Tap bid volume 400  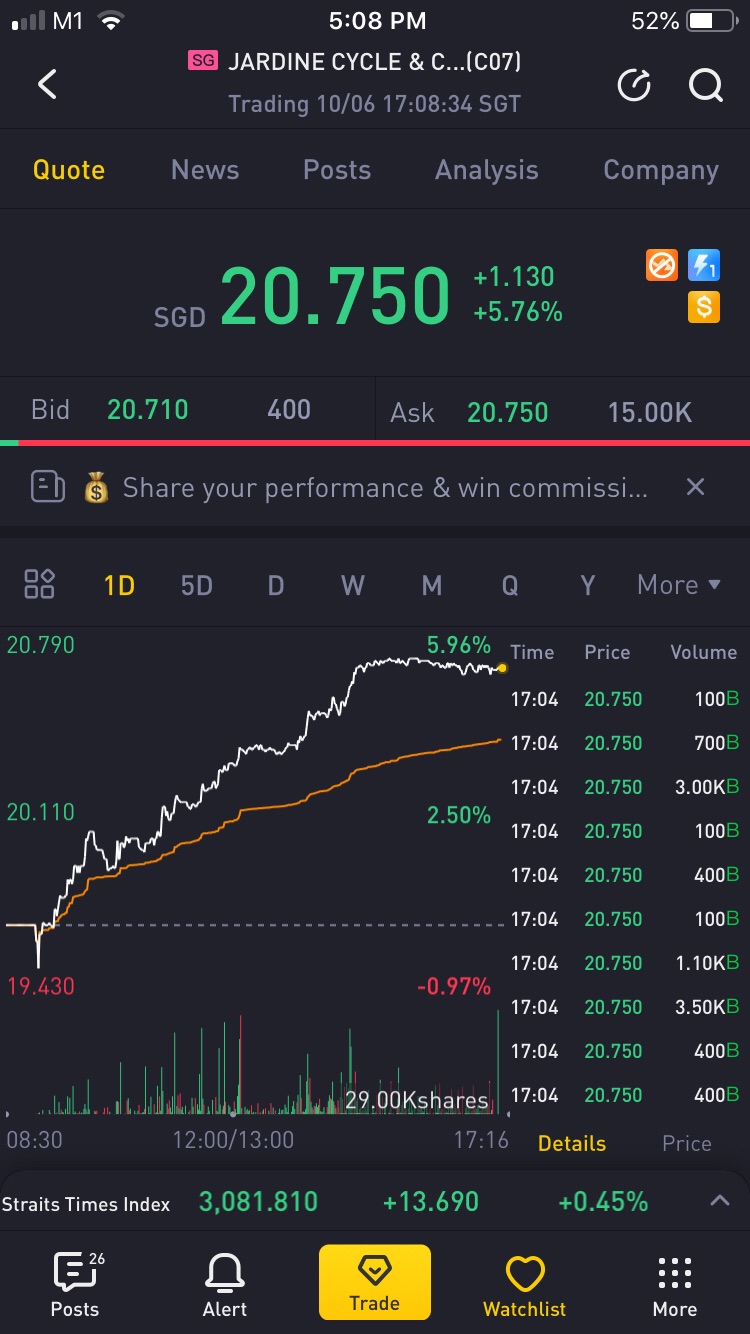coord(289,409)
